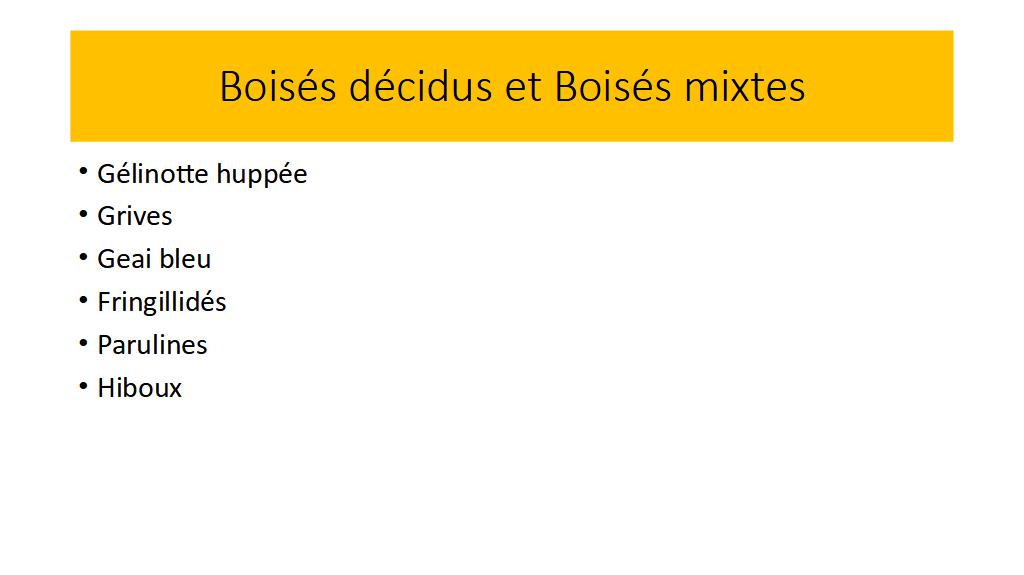Click the bullet marker before "Gélinotte huppée"
Image resolution: width=1024 pixels, height=575 pixels.
(83, 172)
